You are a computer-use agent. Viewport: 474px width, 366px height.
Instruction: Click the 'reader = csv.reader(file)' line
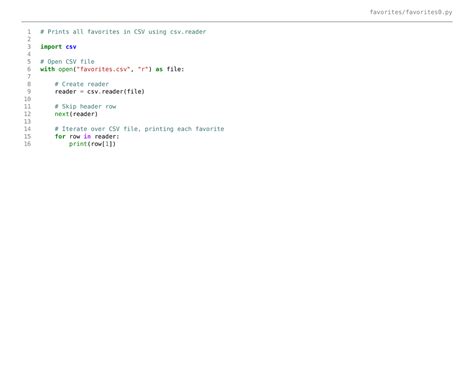click(x=100, y=91)
